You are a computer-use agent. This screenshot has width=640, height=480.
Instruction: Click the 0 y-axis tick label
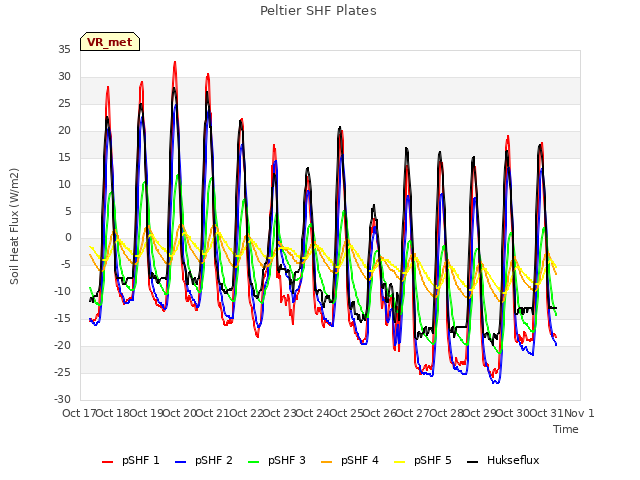68,238
